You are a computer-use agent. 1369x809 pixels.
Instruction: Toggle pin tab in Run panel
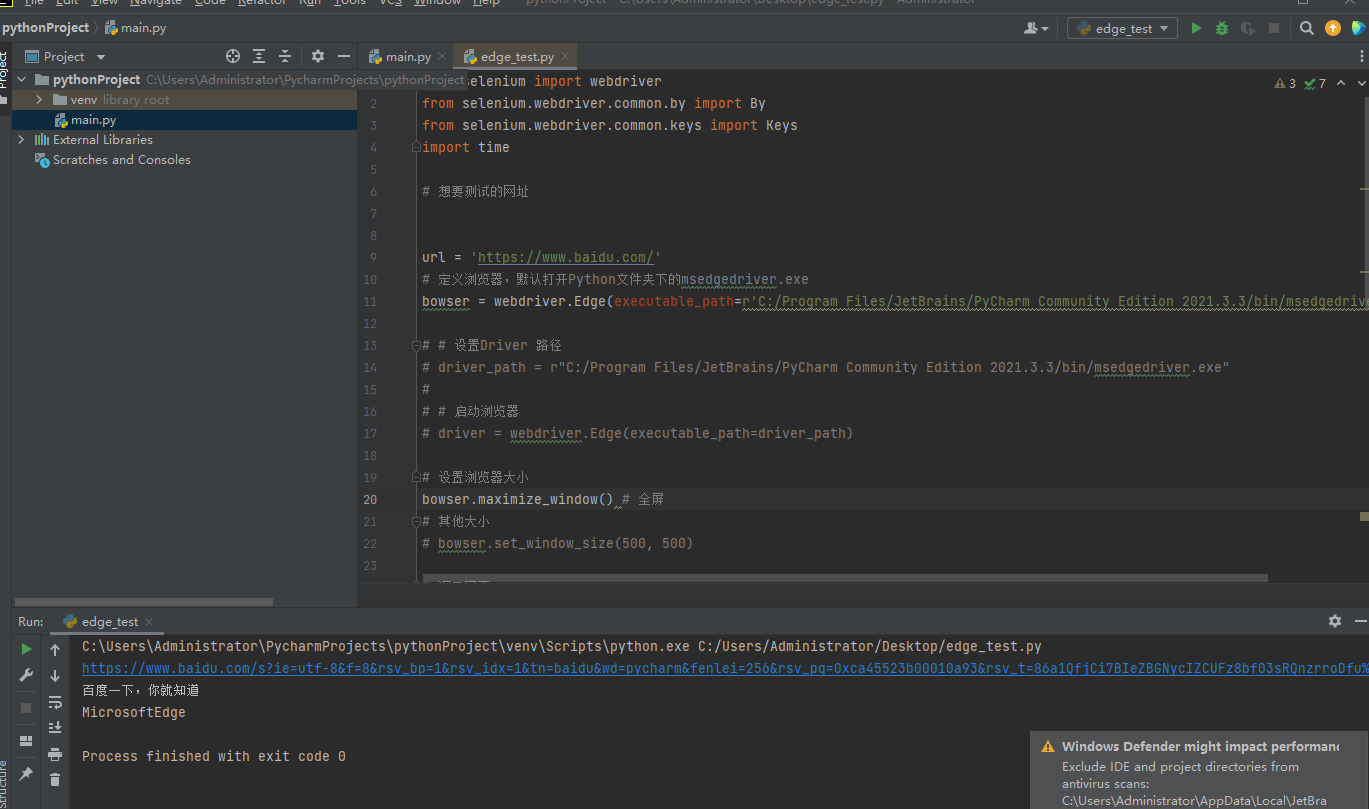point(26,774)
